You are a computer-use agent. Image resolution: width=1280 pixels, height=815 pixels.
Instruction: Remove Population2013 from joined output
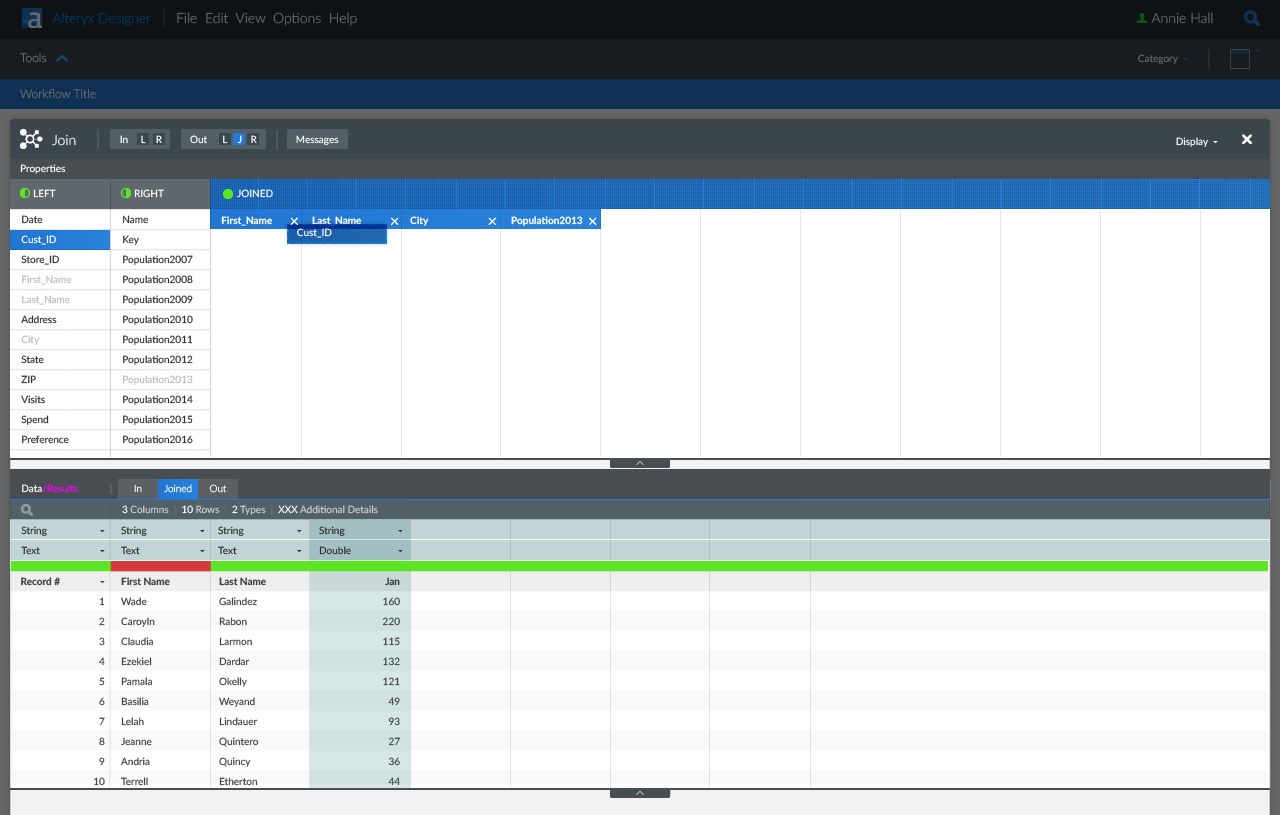click(593, 221)
